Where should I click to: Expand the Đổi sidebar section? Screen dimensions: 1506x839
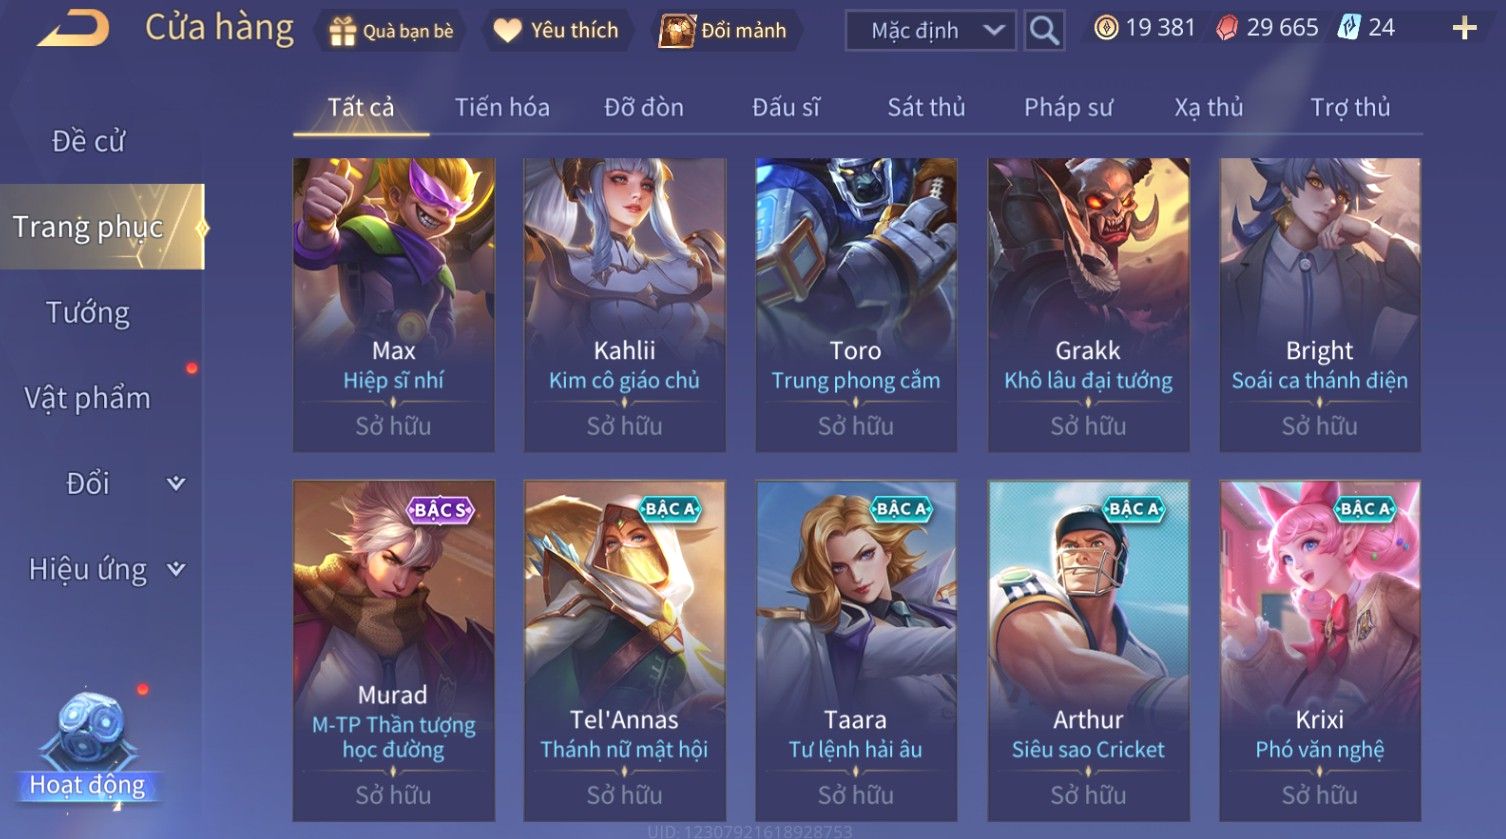coord(102,484)
